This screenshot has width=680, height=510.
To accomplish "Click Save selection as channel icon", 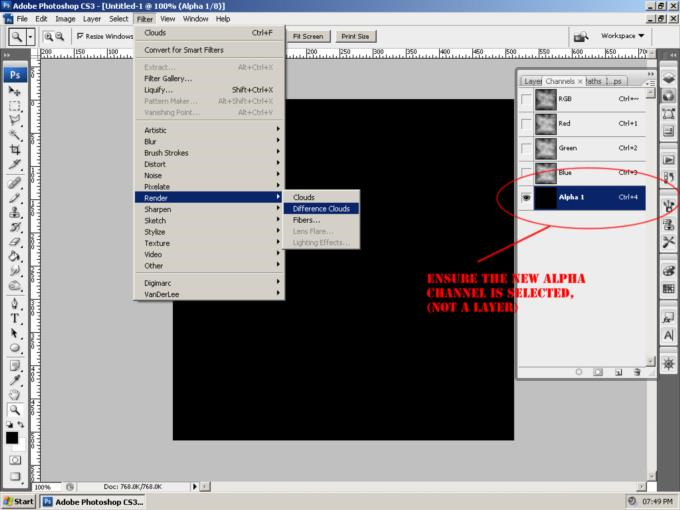I will (598, 372).
